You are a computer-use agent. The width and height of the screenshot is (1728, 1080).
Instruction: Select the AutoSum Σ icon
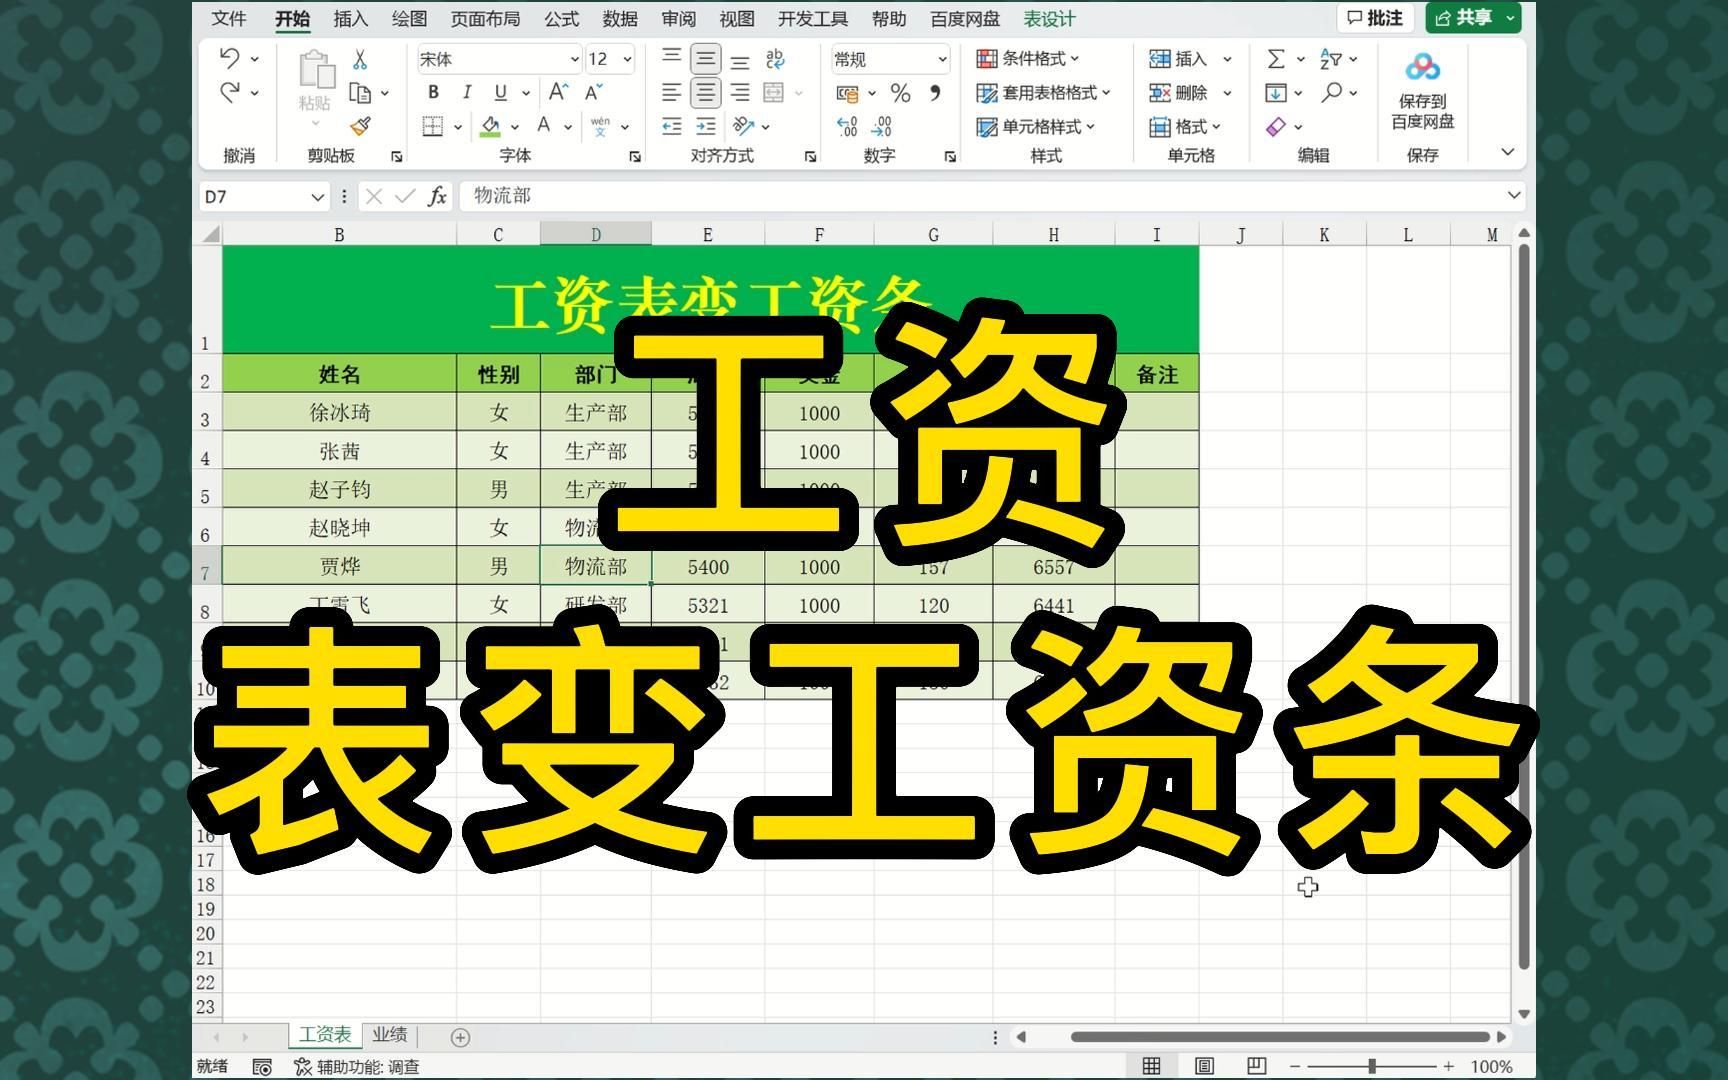pyautogui.click(x=1275, y=58)
